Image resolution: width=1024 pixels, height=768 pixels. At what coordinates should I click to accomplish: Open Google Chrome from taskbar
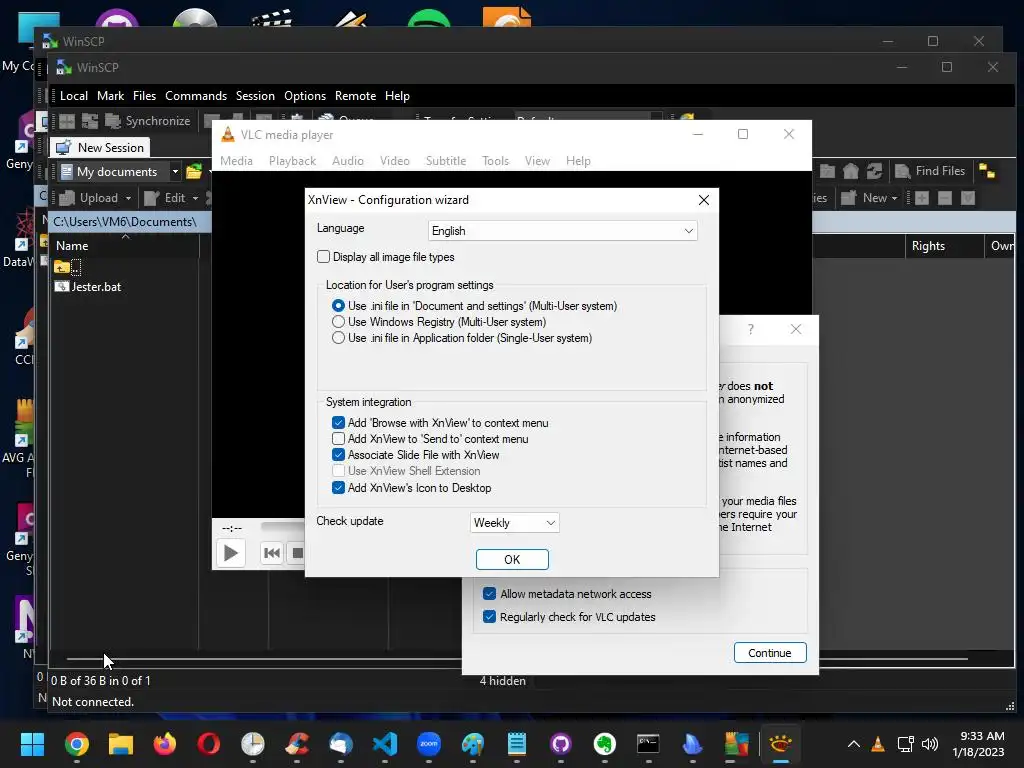(76, 744)
